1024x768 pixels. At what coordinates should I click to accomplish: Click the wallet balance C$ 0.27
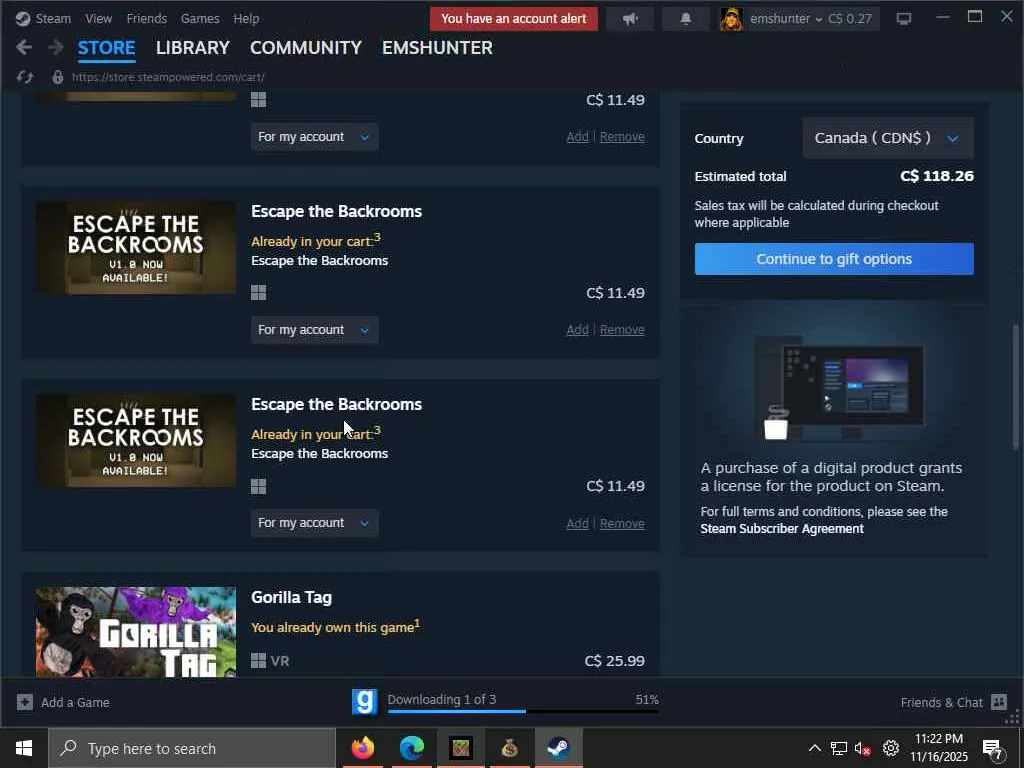(850, 18)
